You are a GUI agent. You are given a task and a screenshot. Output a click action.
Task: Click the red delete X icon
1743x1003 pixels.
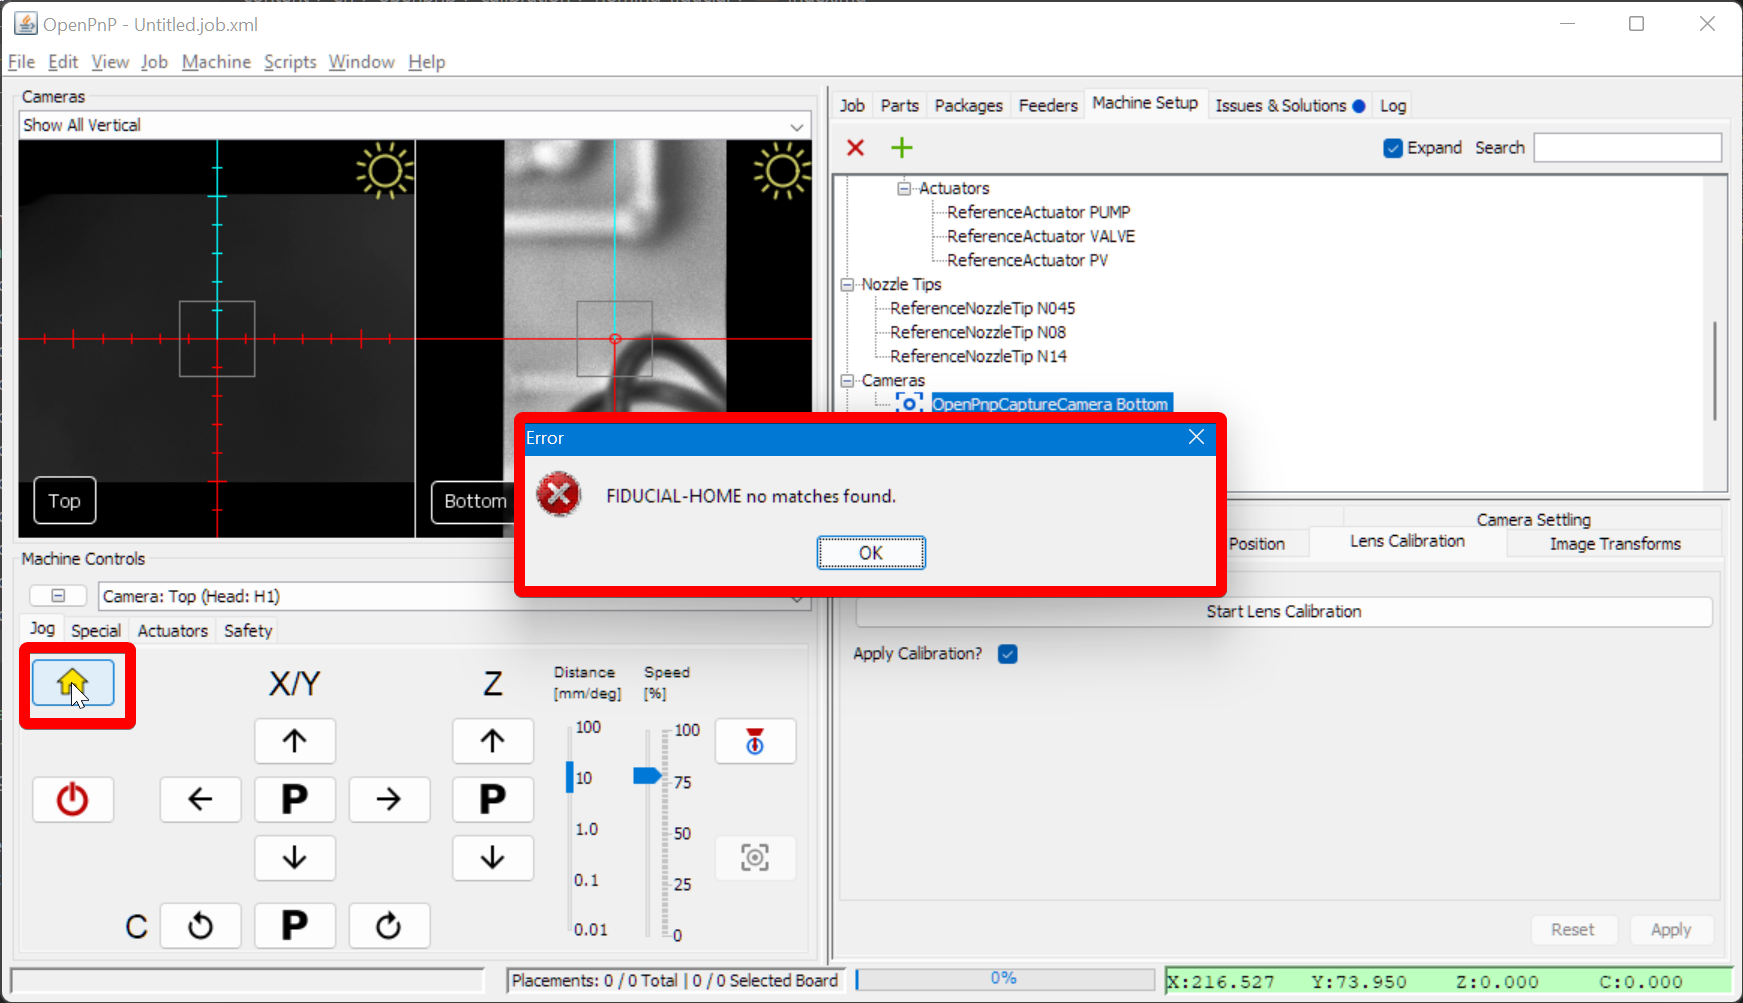pyautogui.click(x=855, y=148)
